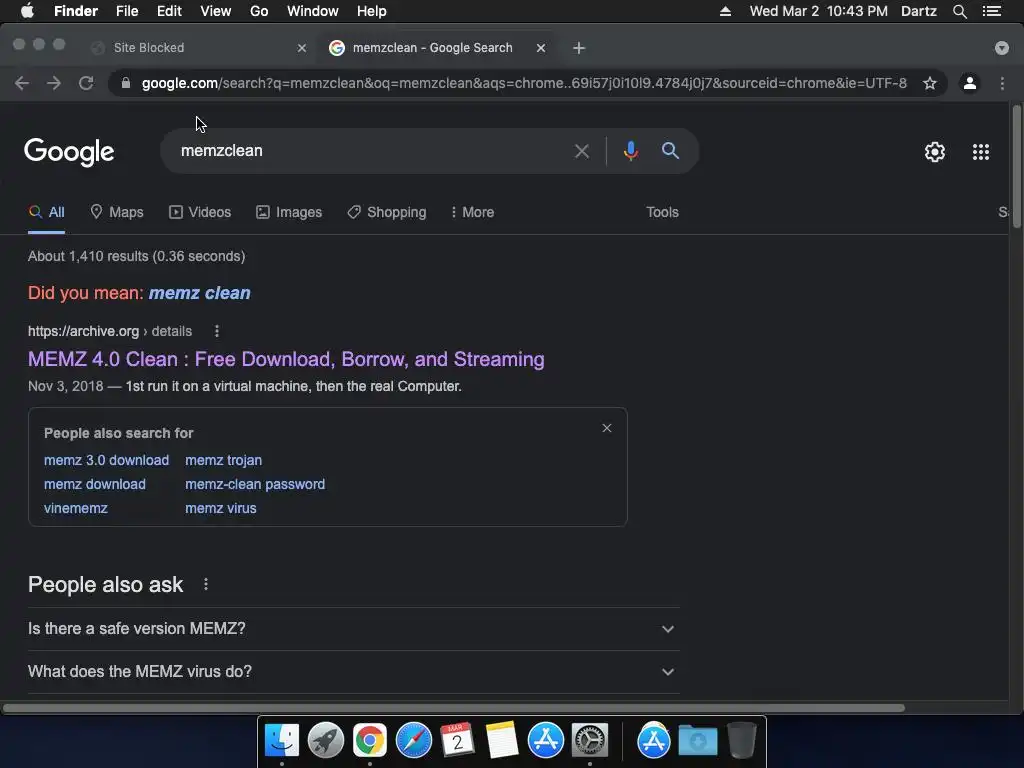Open the memz 3.0 download suggestion
The image size is (1024, 768).
106,460
